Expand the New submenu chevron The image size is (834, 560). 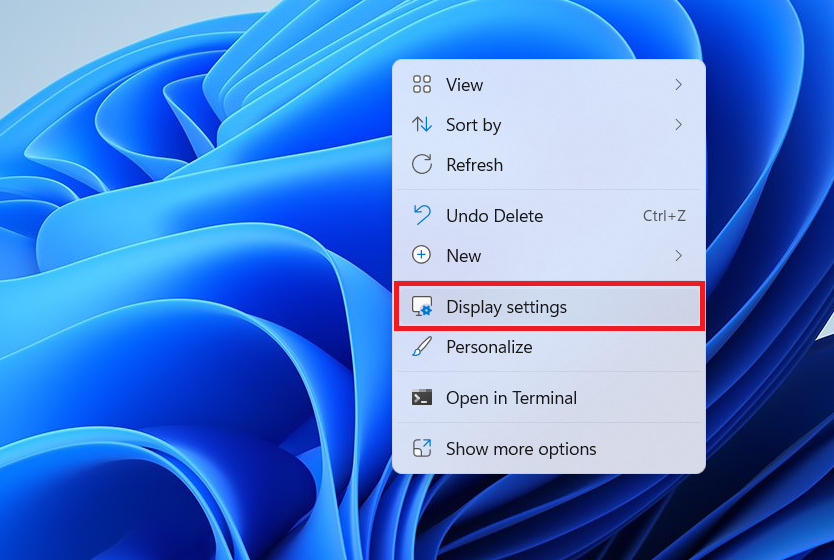click(678, 256)
